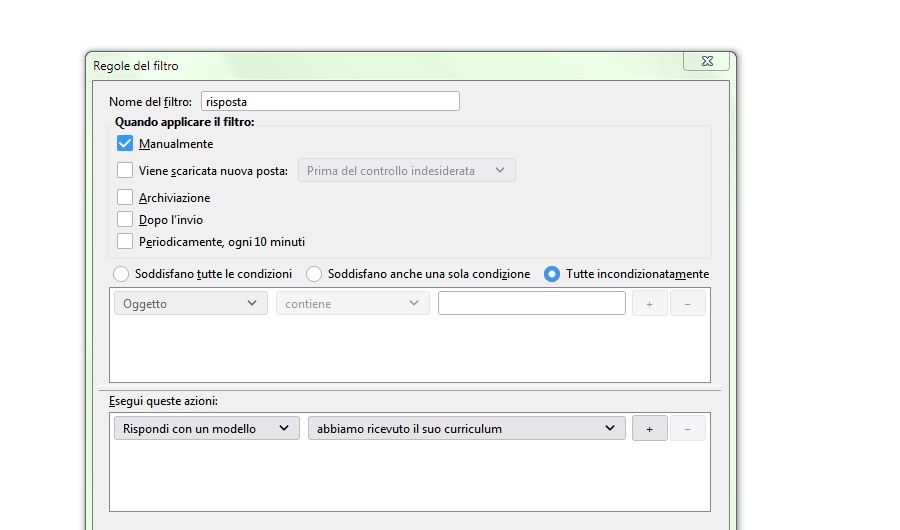The width and height of the screenshot is (900, 530).
Task: Add action with the plus button
Action: tap(649, 428)
